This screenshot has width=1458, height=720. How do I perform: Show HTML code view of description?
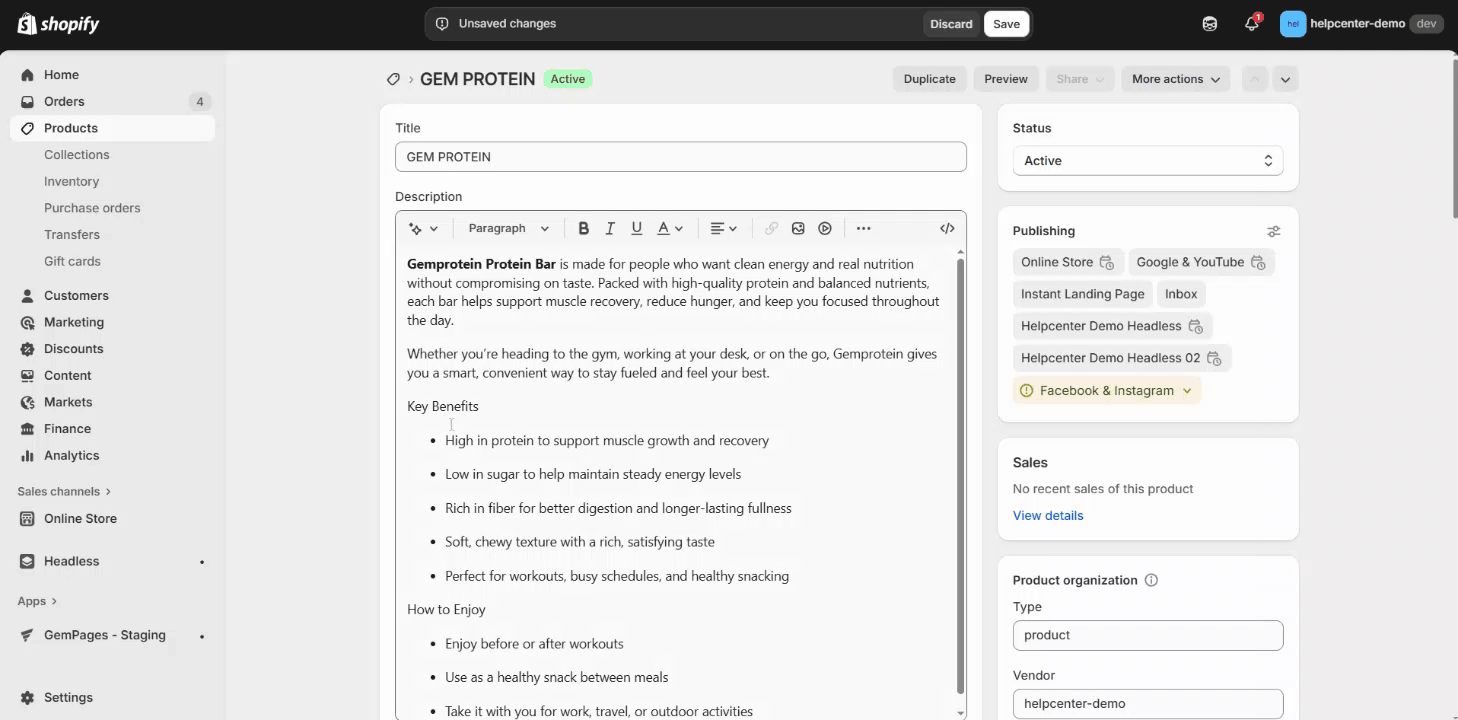[x=947, y=228]
